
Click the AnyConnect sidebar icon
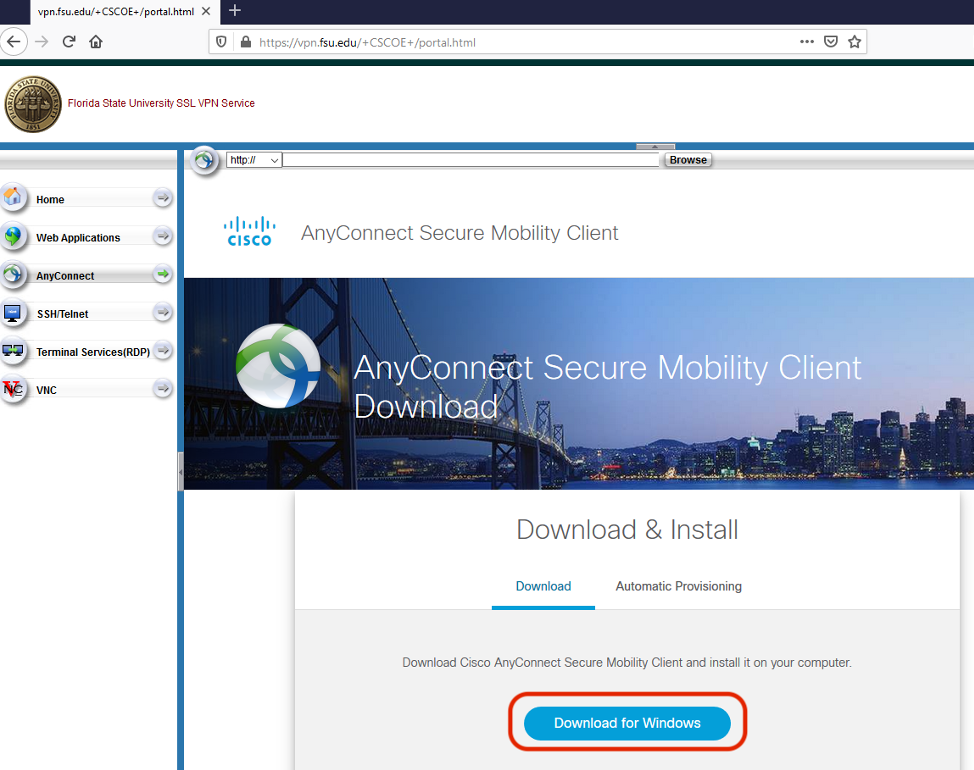[x=13, y=274]
